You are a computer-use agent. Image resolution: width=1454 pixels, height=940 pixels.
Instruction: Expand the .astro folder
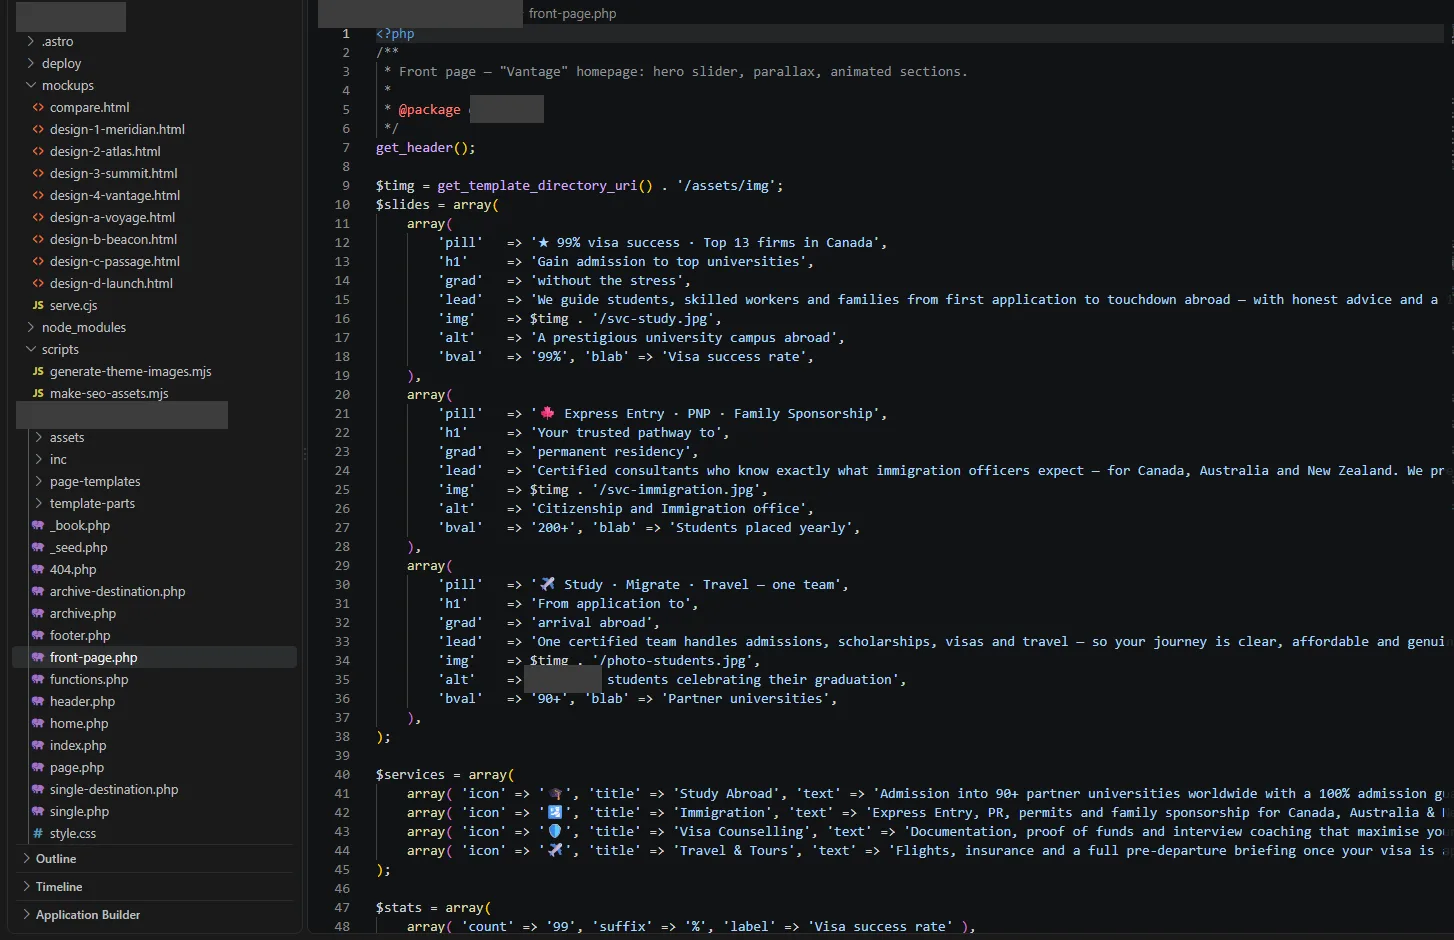[31, 41]
